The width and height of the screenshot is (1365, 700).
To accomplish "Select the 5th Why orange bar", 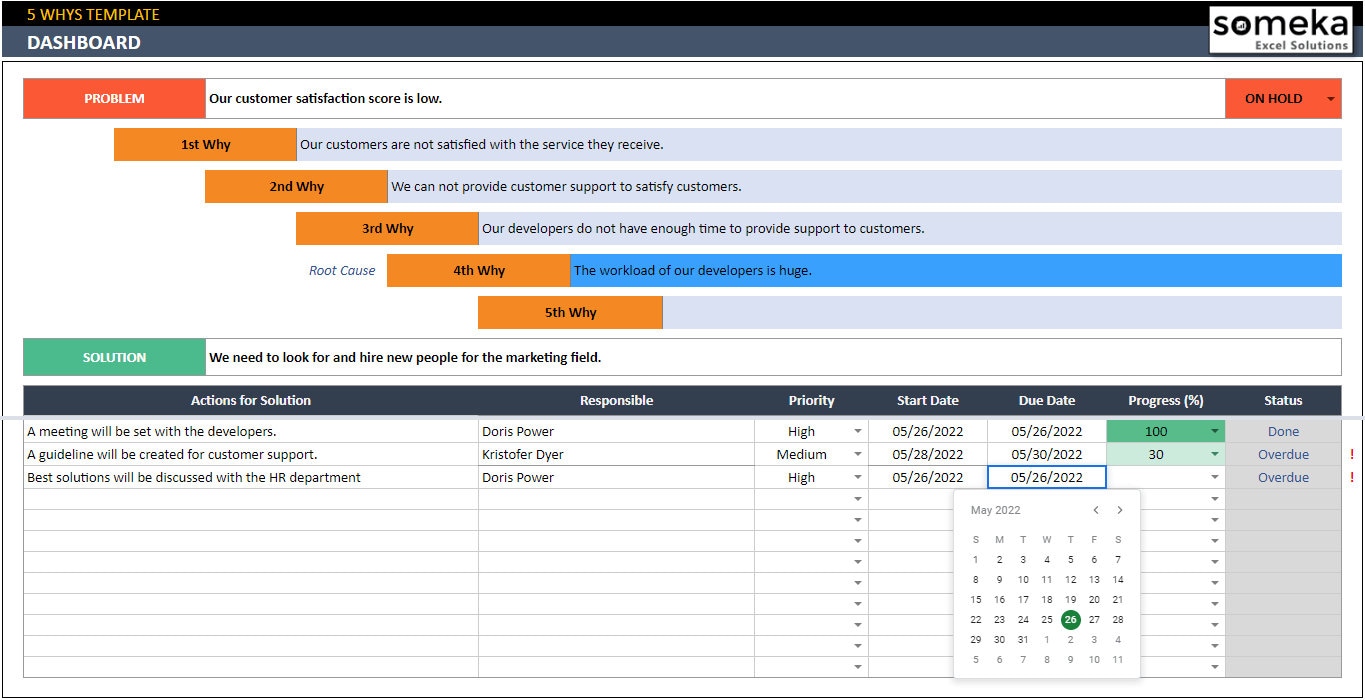I will click(570, 312).
